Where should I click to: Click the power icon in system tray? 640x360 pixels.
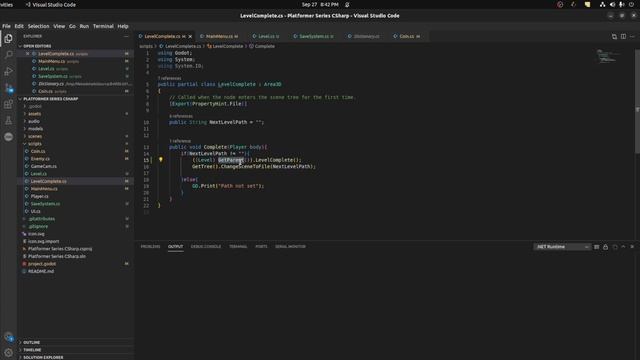[x=631, y=4]
